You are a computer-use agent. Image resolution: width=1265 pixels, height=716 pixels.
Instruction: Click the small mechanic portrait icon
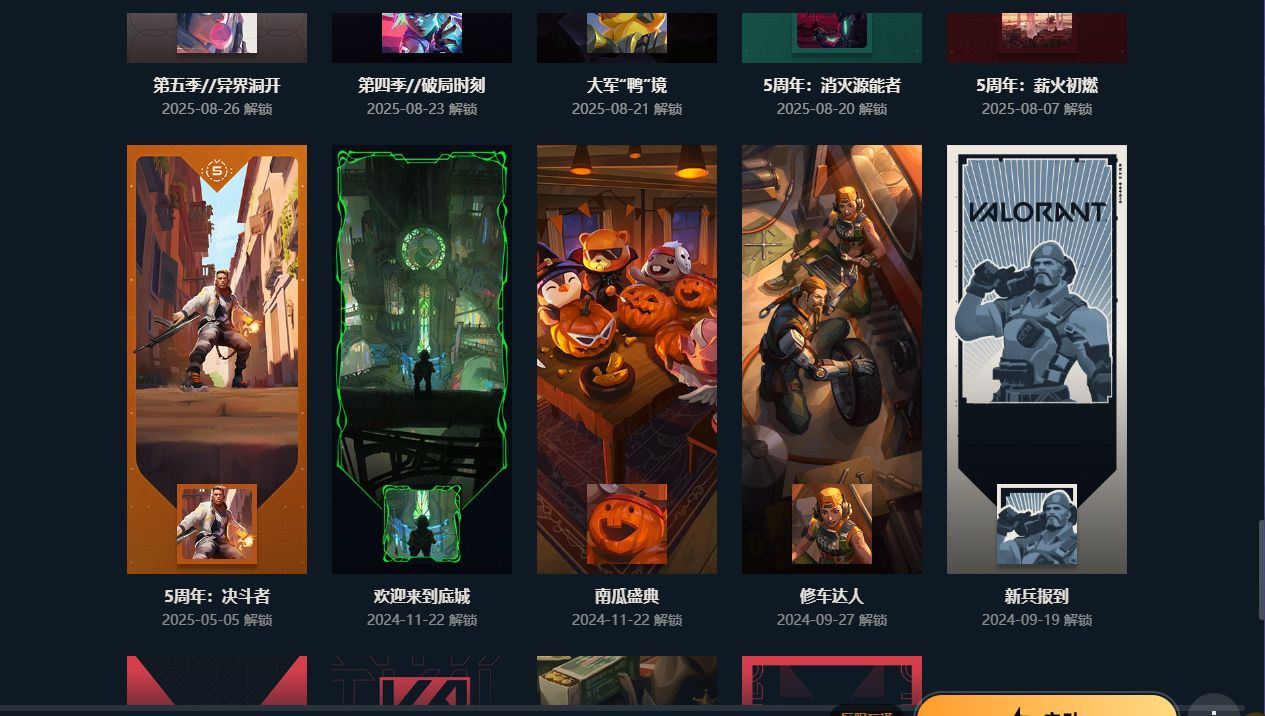pos(832,524)
